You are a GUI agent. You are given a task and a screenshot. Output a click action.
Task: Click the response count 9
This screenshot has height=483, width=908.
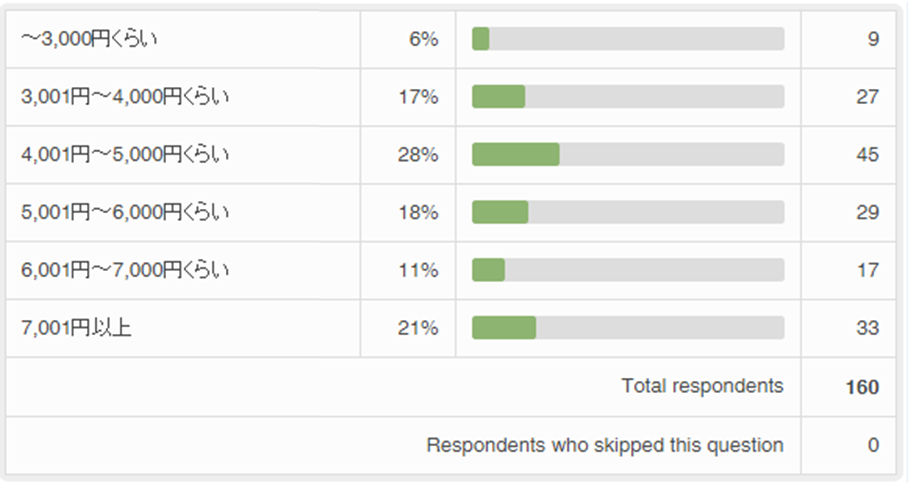click(873, 39)
